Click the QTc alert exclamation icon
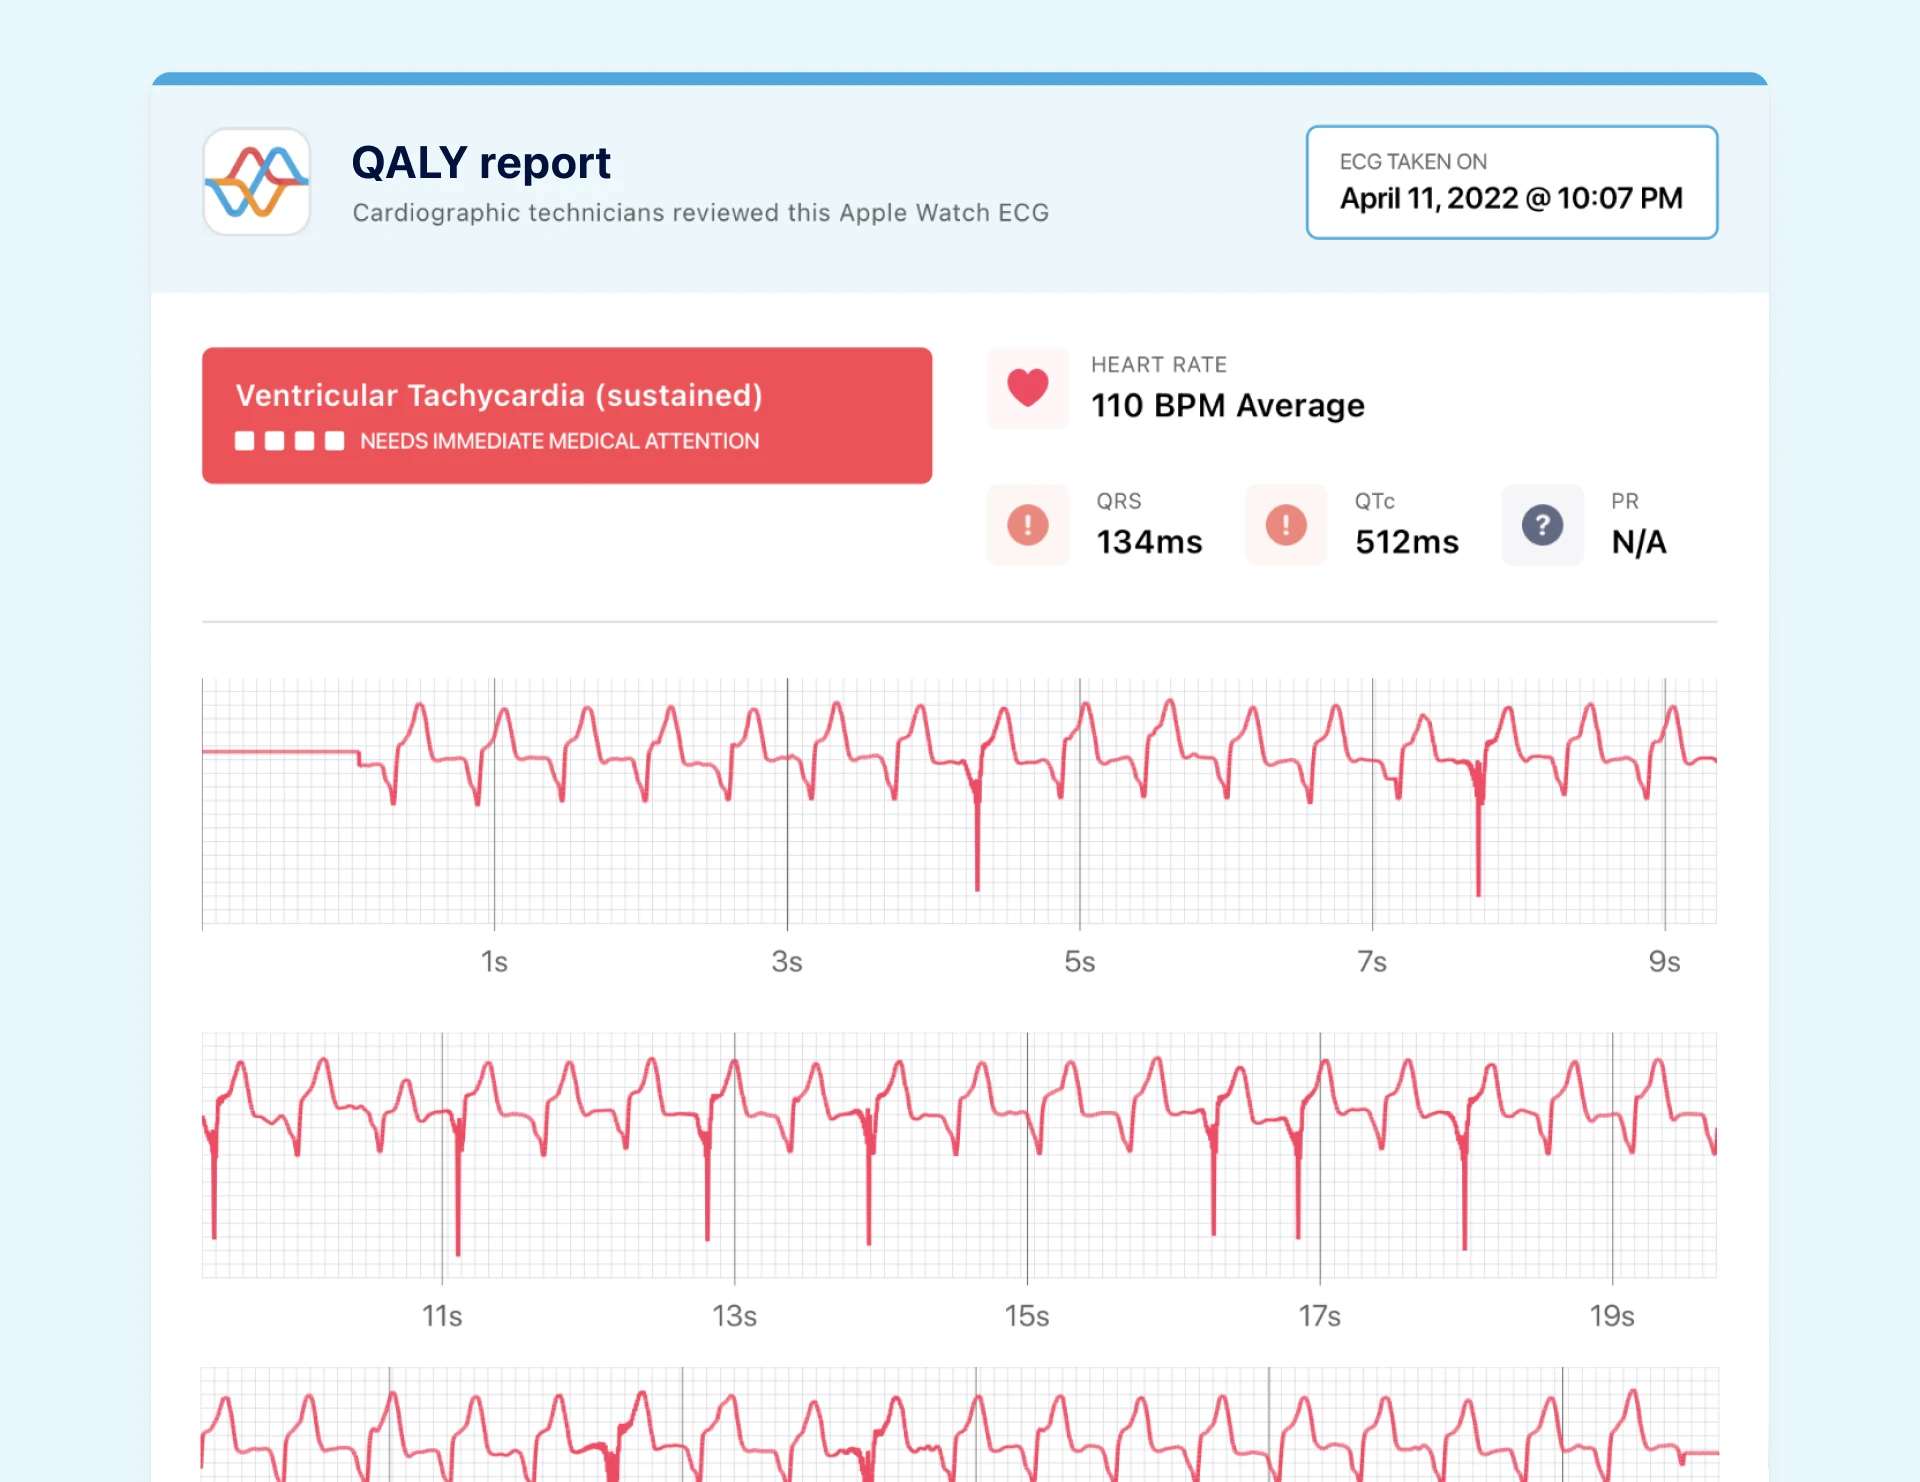 (1285, 524)
